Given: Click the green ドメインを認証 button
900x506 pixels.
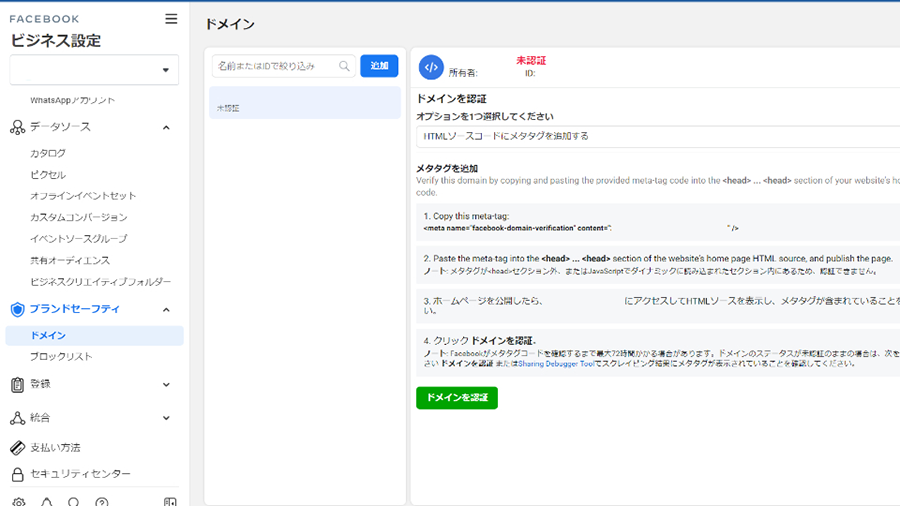Looking at the screenshot, I should 457,398.
